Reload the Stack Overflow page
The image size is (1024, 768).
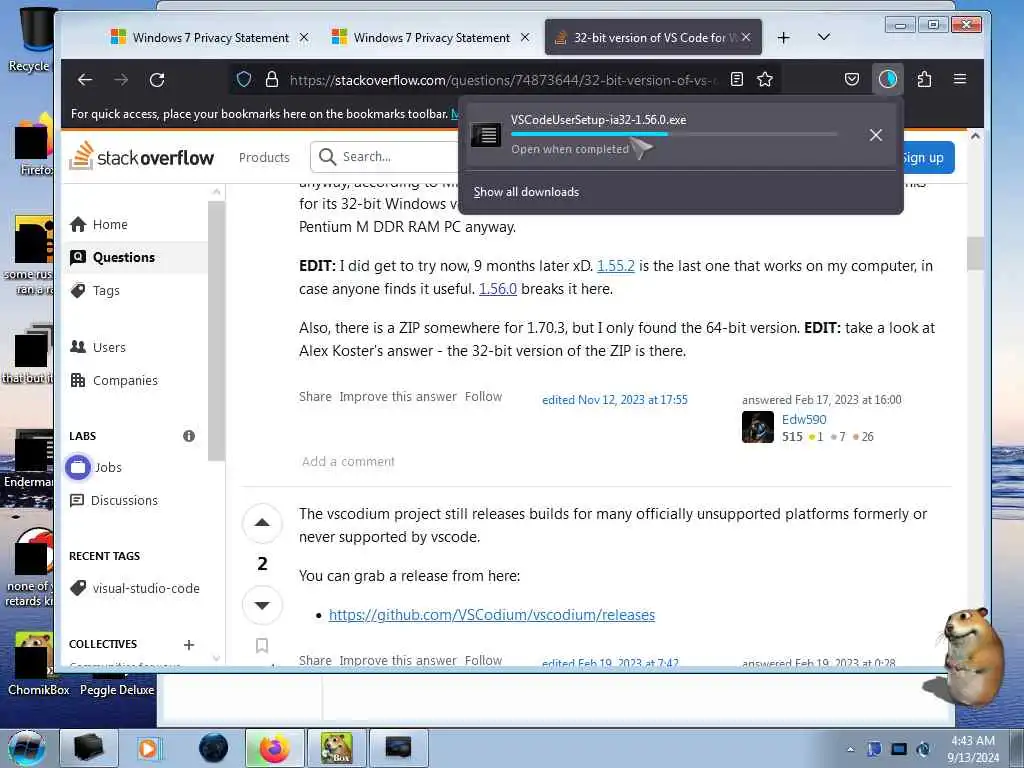(x=157, y=80)
